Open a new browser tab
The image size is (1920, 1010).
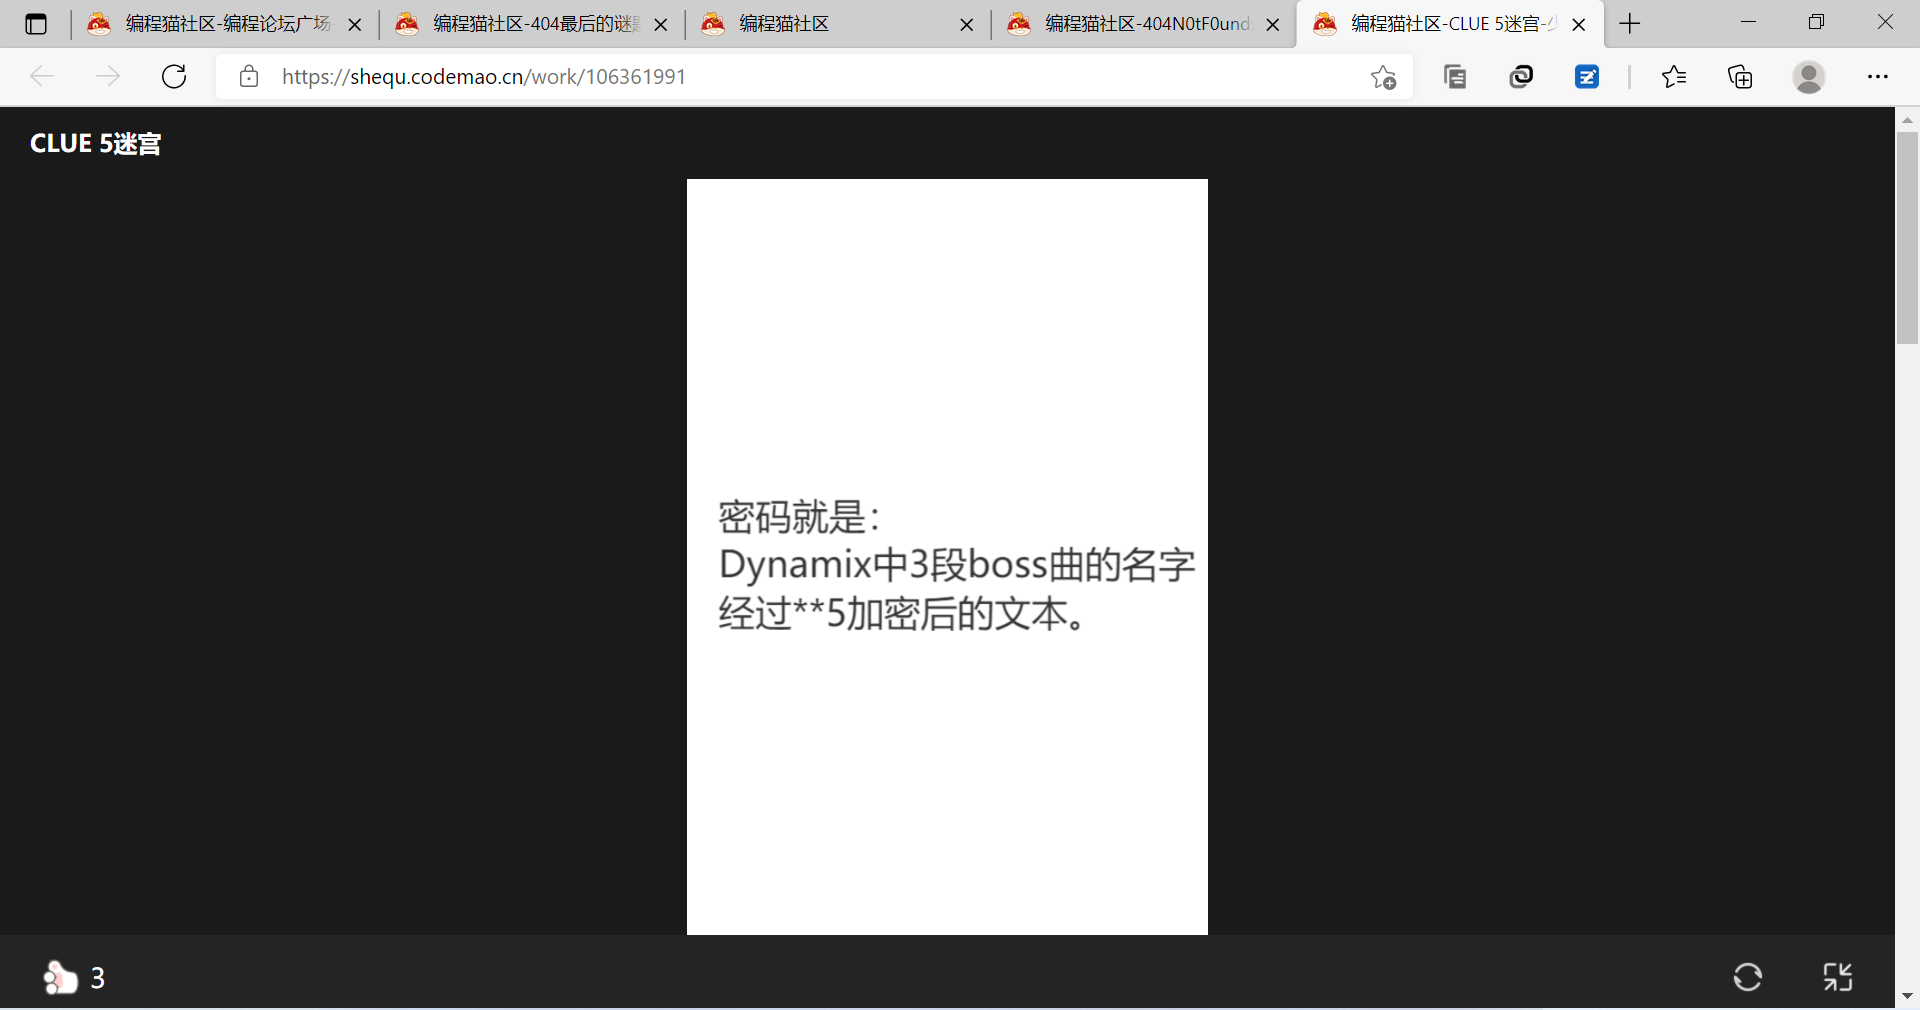(1630, 24)
